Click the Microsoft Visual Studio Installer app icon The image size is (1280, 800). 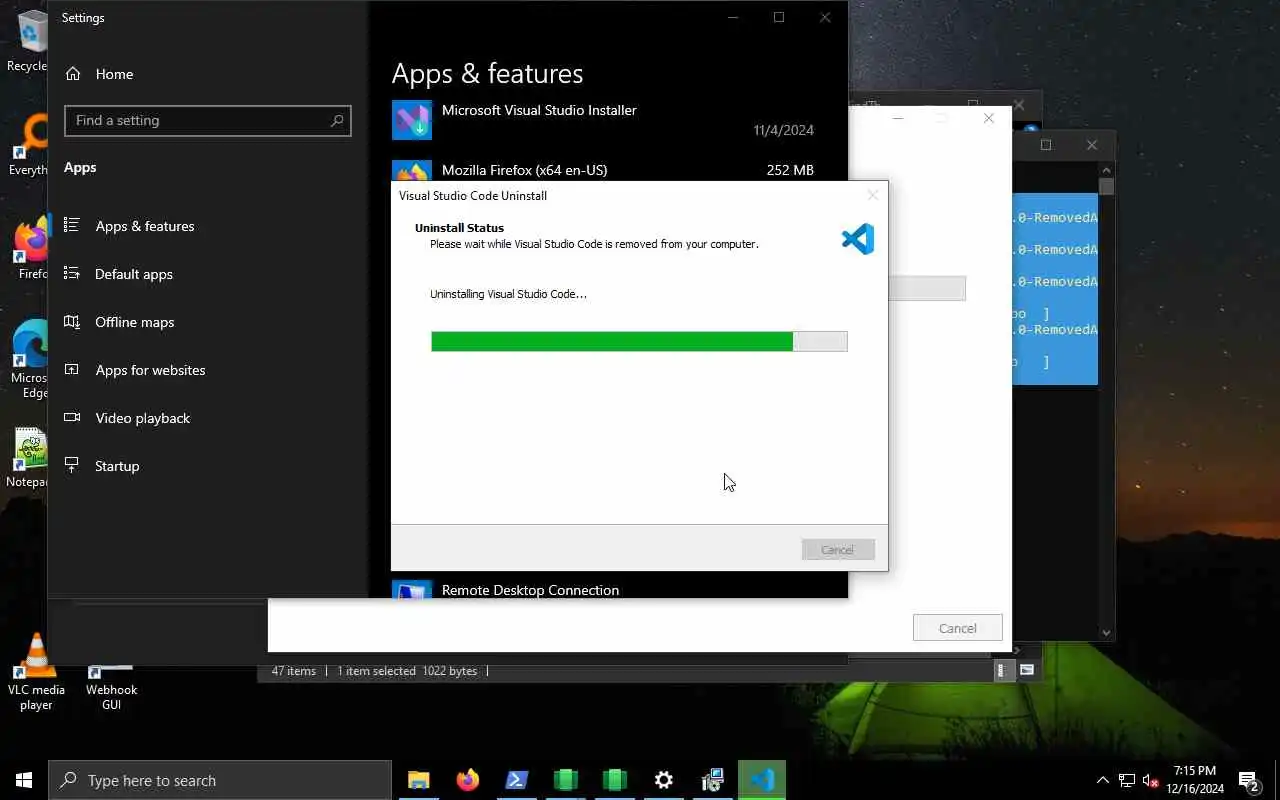coord(412,120)
